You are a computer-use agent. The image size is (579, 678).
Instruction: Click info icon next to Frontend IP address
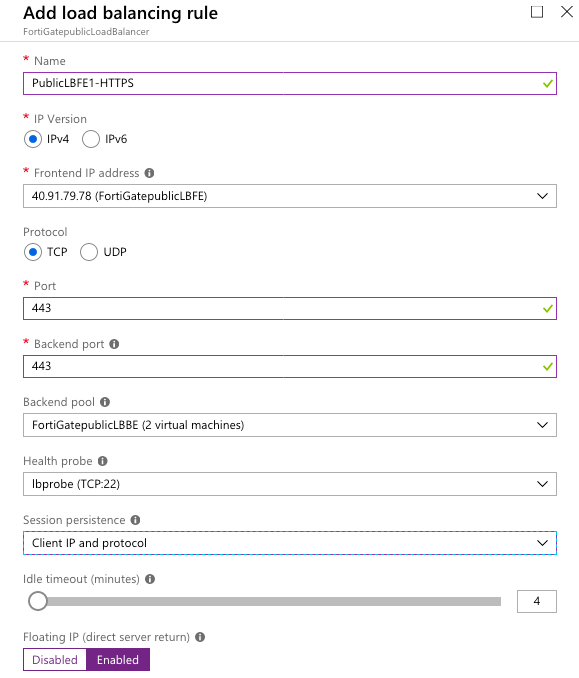(149, 173)
